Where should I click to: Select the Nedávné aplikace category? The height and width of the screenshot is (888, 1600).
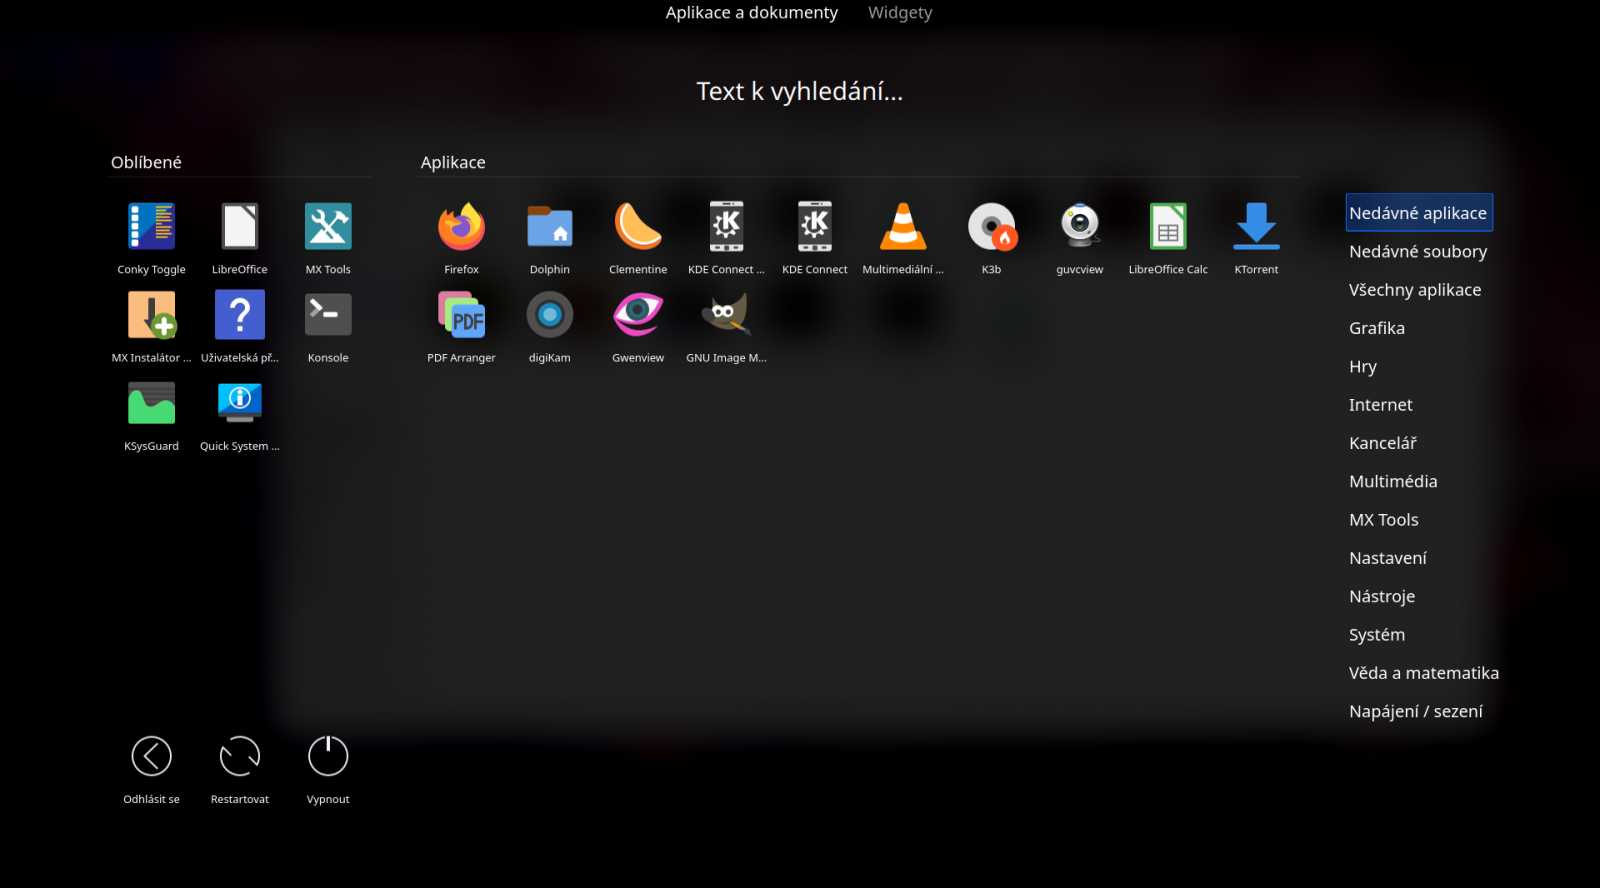pyautogui.click(x=1419, y=213)
